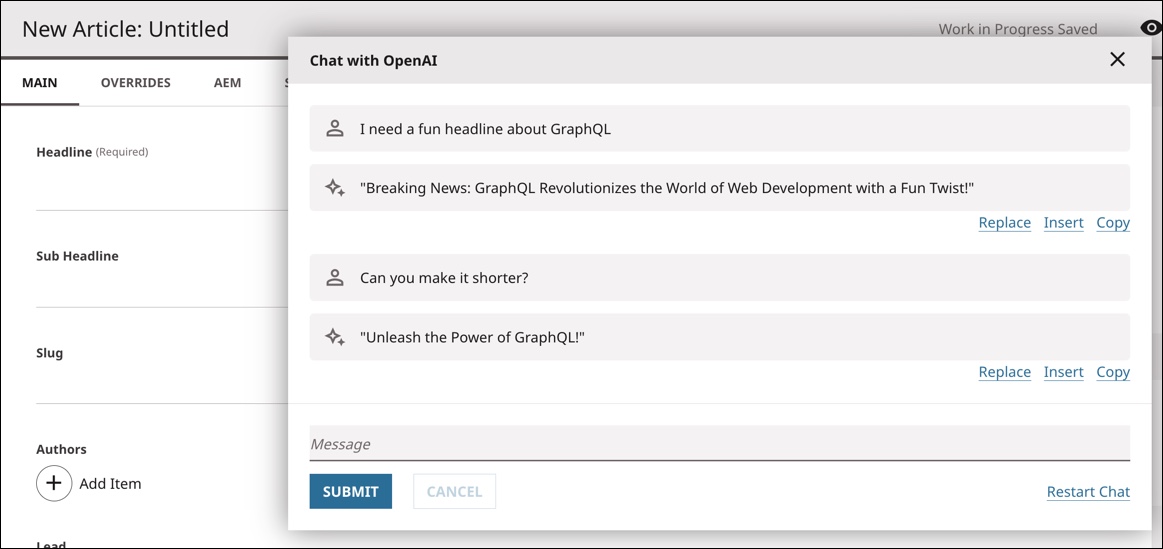1163x549 pixels.
Task: Click sparkle icon beside Breaking News response
Action: (x=335, y=188)
